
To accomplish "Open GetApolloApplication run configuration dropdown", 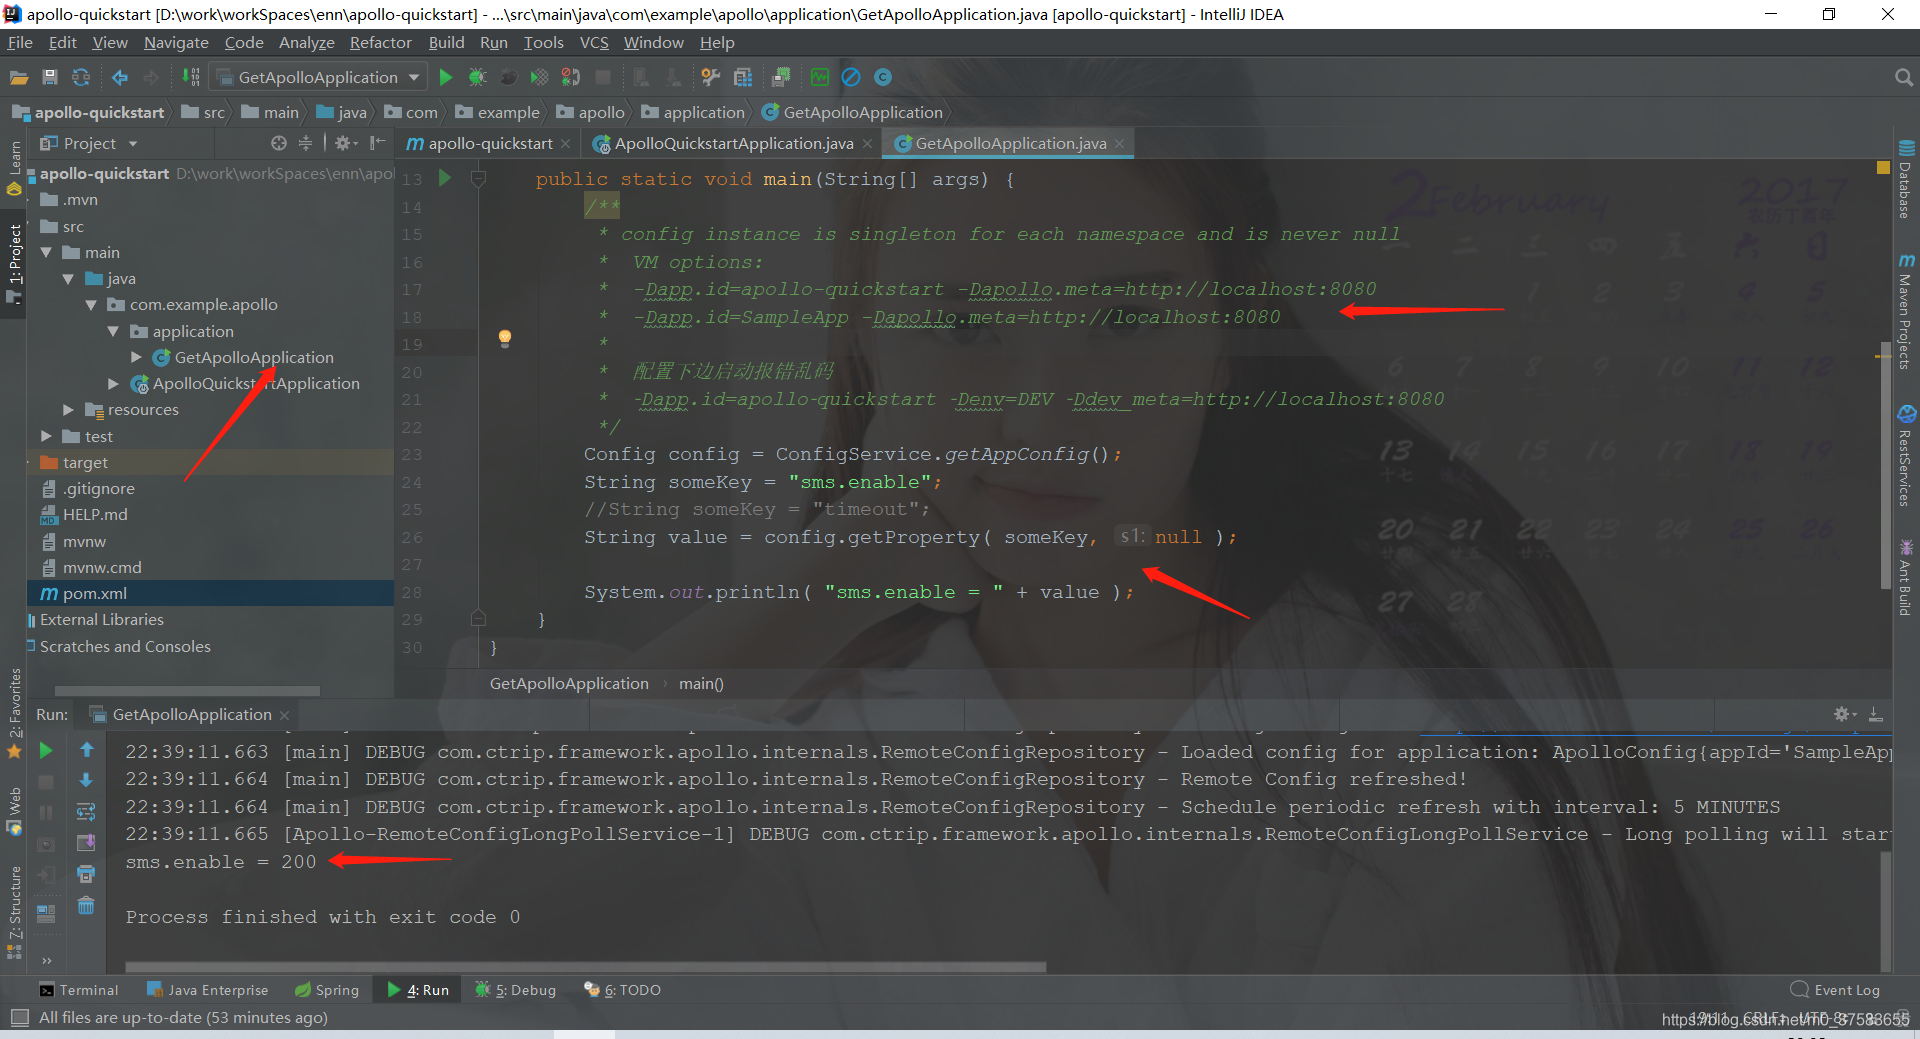I will click(320, 77).
